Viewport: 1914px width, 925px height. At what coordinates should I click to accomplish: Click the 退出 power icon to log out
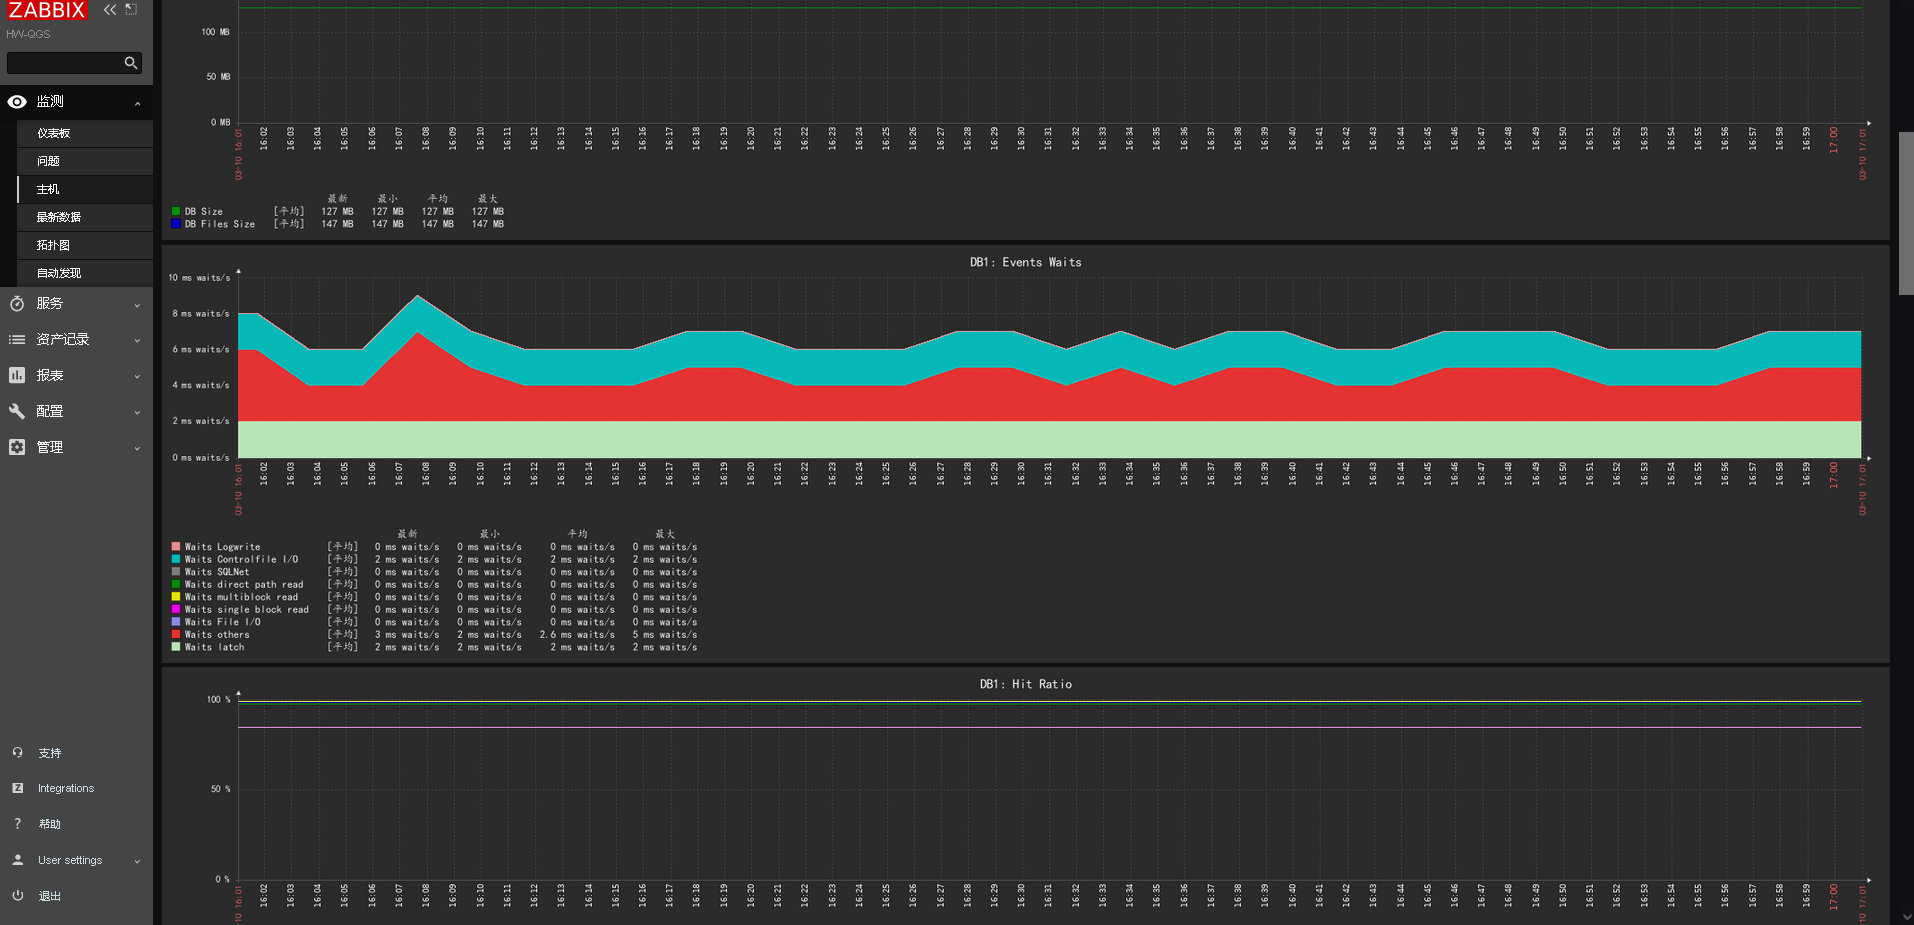coord(17,895)
